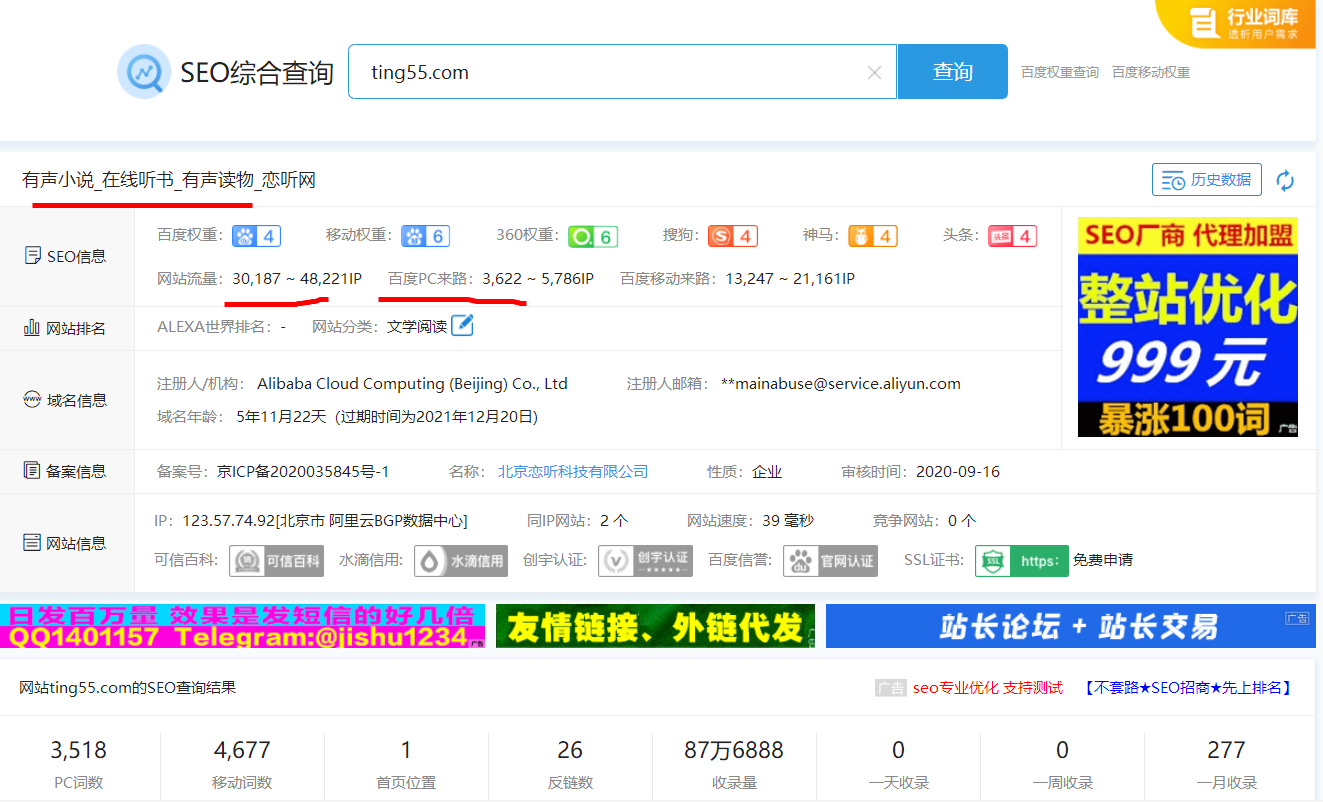
Task: Click the 网站流量 value 30,187 ~ 48,221IP
Action: (297, 279)
